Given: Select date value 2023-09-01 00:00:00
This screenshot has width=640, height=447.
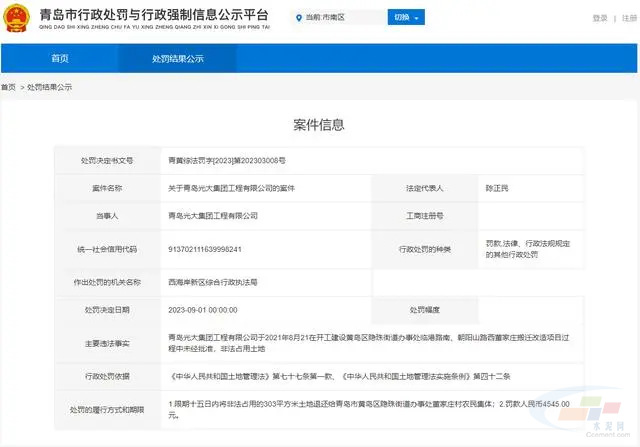Looking at the screenshot, I should click(203, 310).
